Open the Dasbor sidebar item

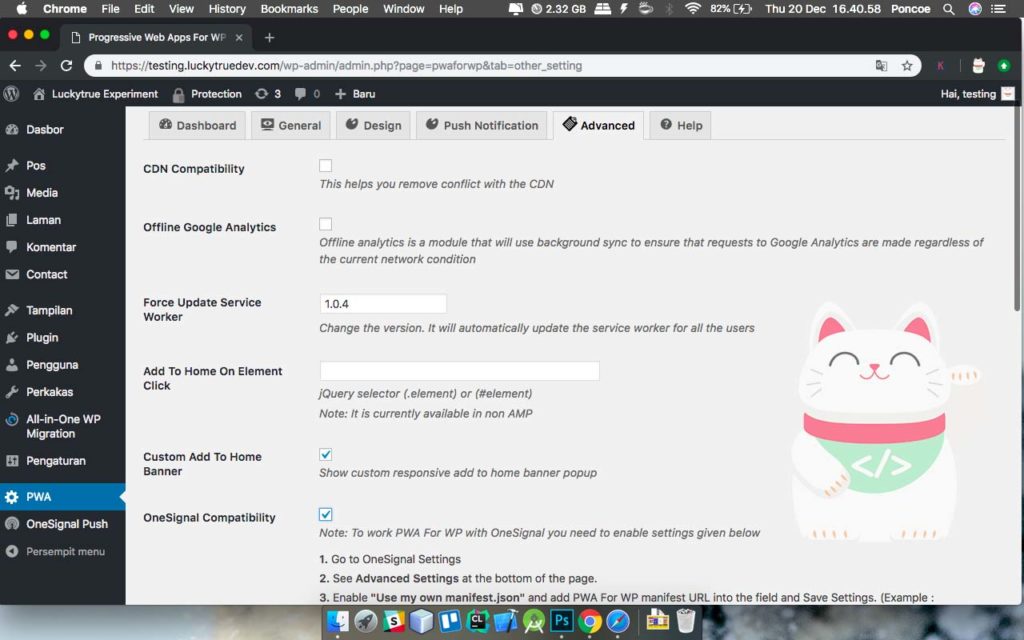pyautogui.click(x=63, y=129)
